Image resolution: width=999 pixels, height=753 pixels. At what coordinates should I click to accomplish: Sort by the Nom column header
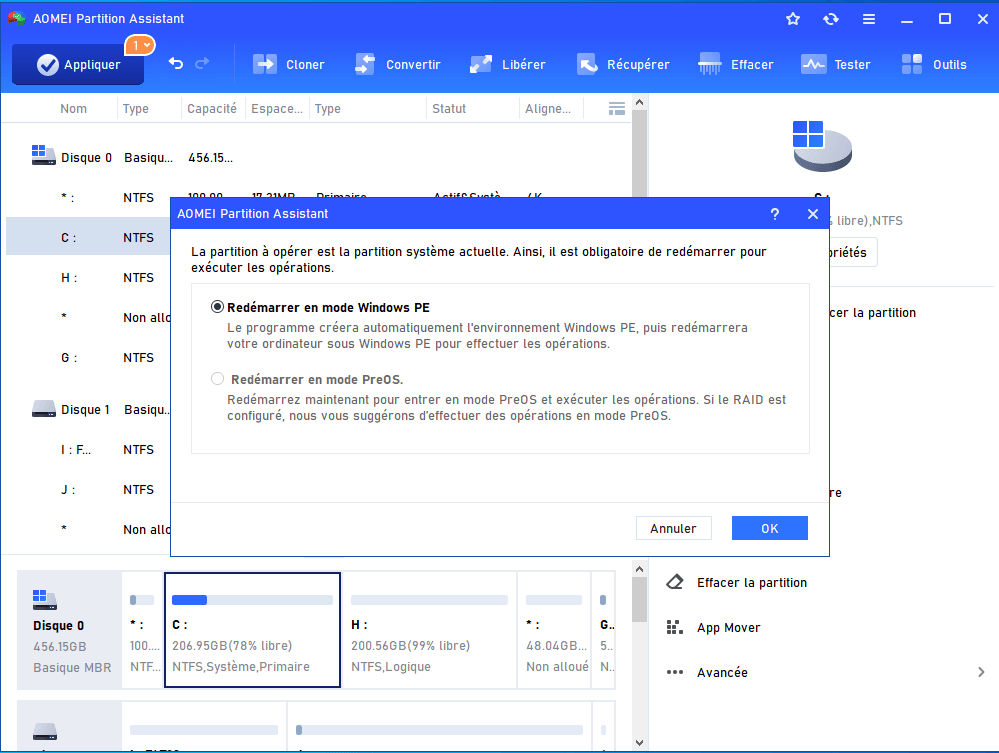point(73,109)
